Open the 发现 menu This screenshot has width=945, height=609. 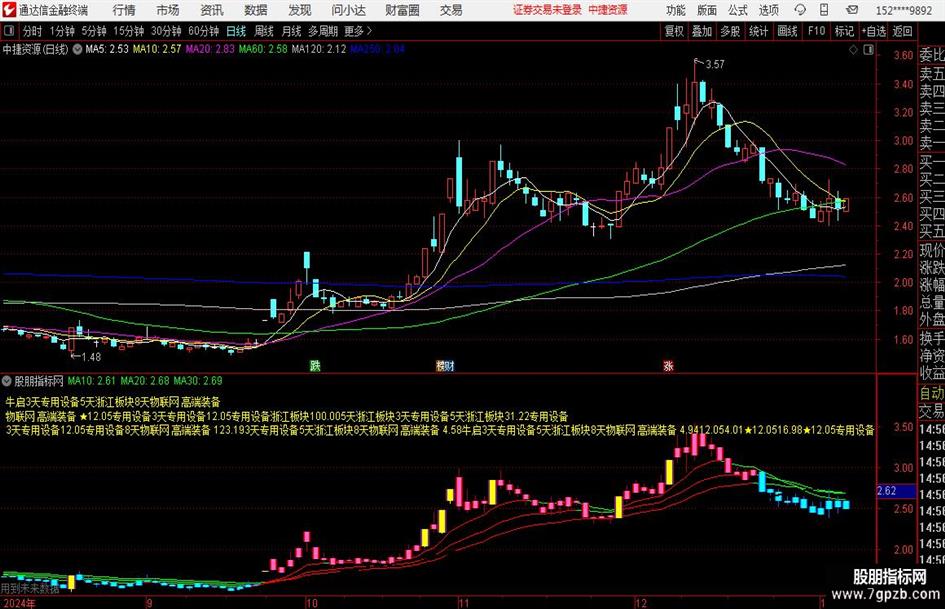[x=300, y=10]
